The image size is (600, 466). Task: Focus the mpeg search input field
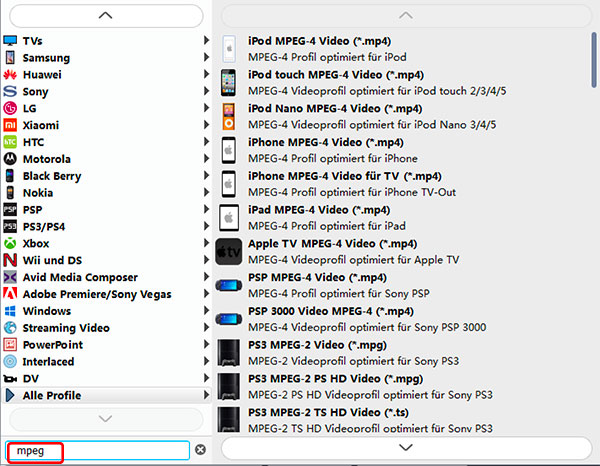(x=98, y=450)
